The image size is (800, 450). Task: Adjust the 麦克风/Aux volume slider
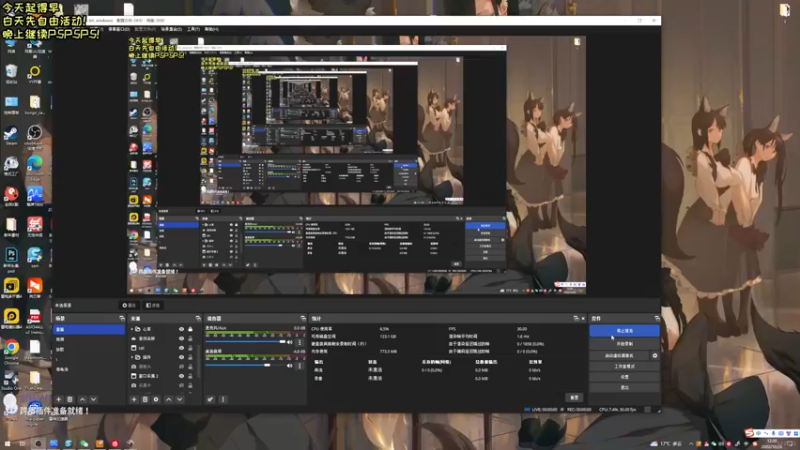coord(245,342)
